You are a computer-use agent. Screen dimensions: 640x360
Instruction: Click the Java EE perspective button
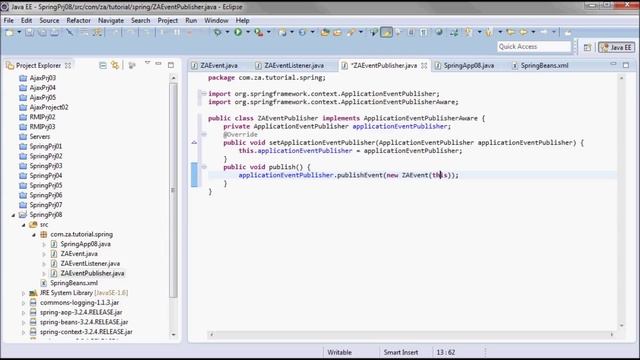616,47
